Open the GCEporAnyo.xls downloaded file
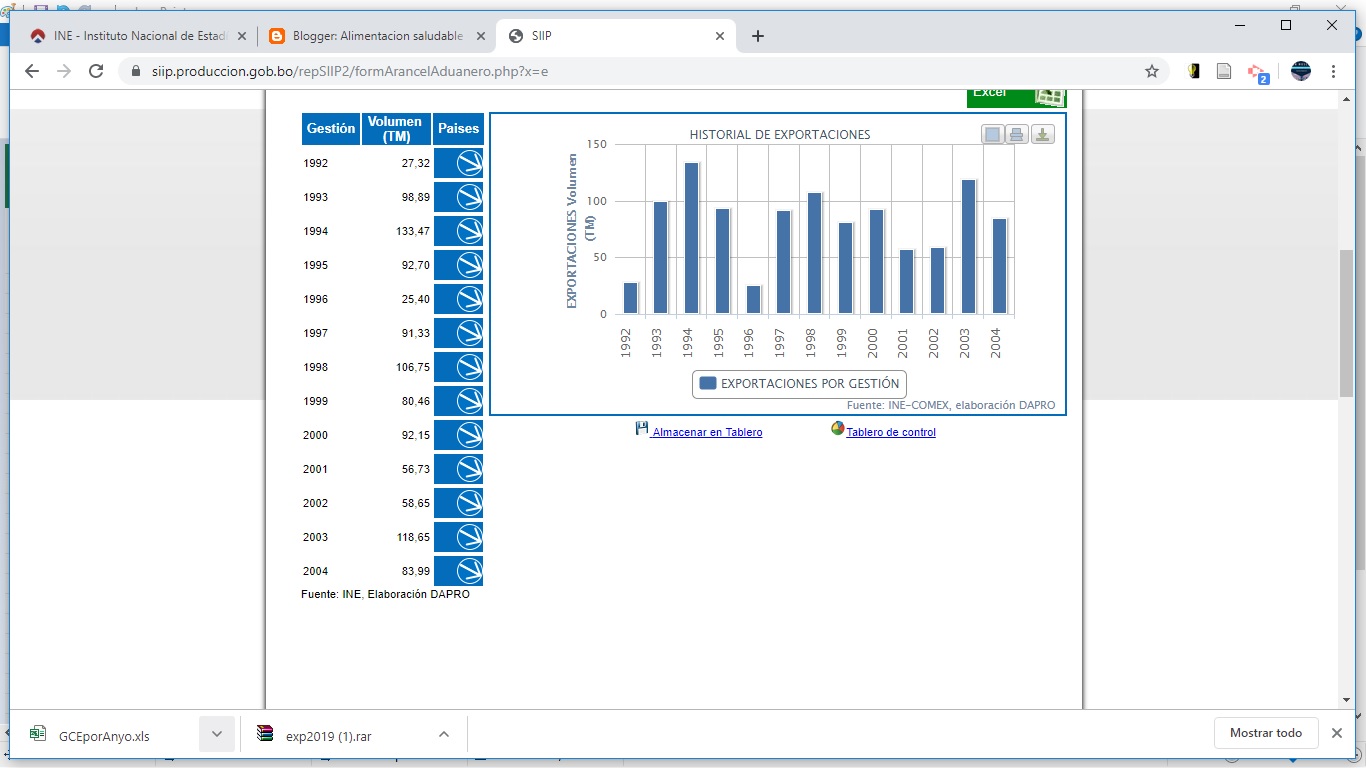 tap(104, 735)
